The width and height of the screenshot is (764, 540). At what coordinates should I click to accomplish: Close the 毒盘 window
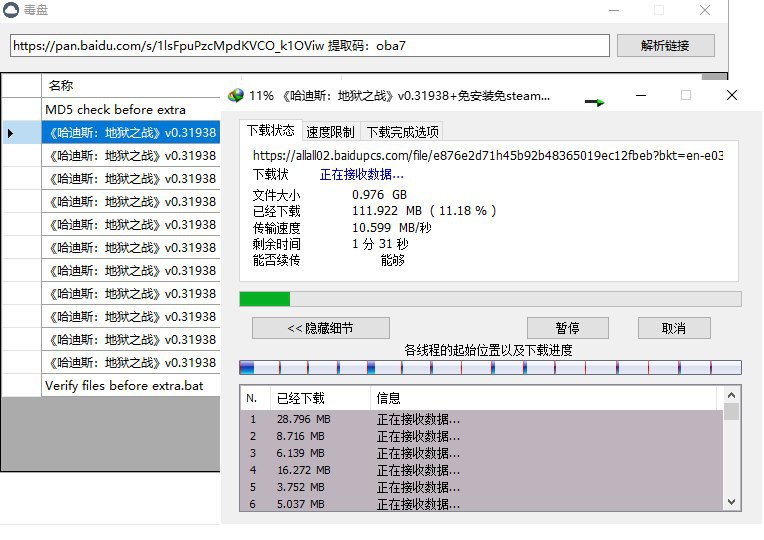pyautogui.click(x=705, y=10)
